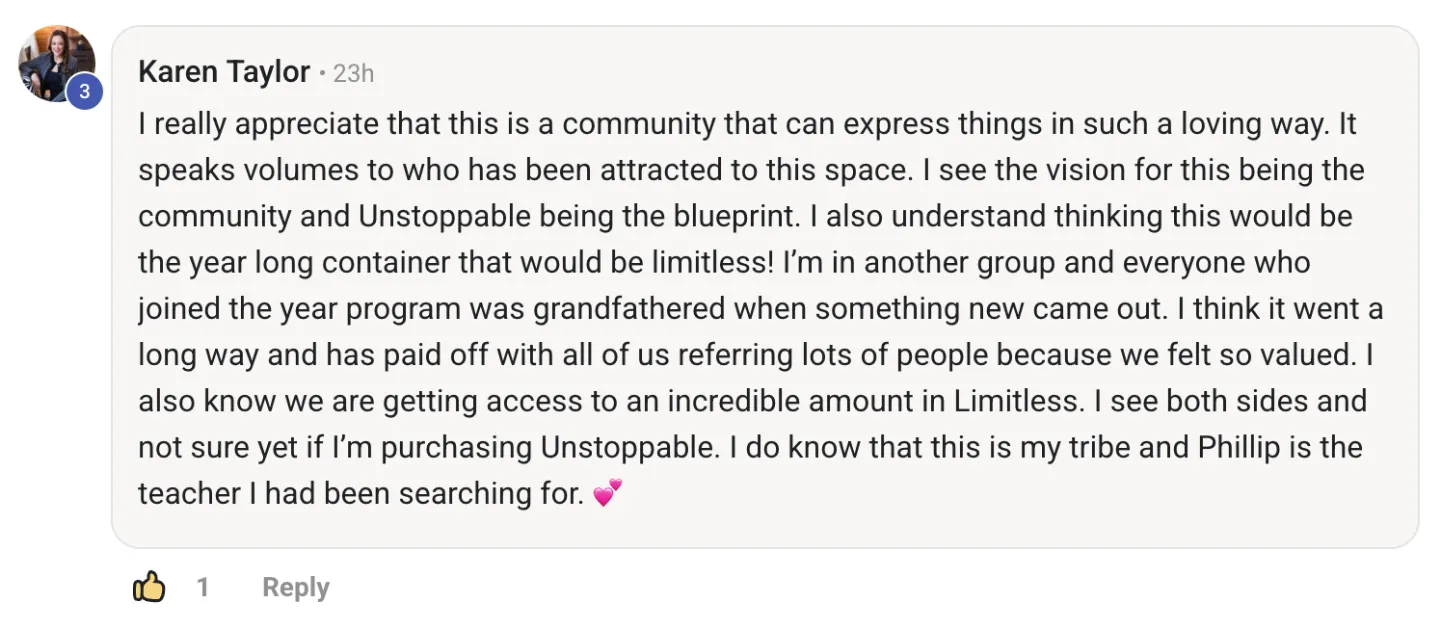Click the word "attracted" in the comment

coord(664,171)
